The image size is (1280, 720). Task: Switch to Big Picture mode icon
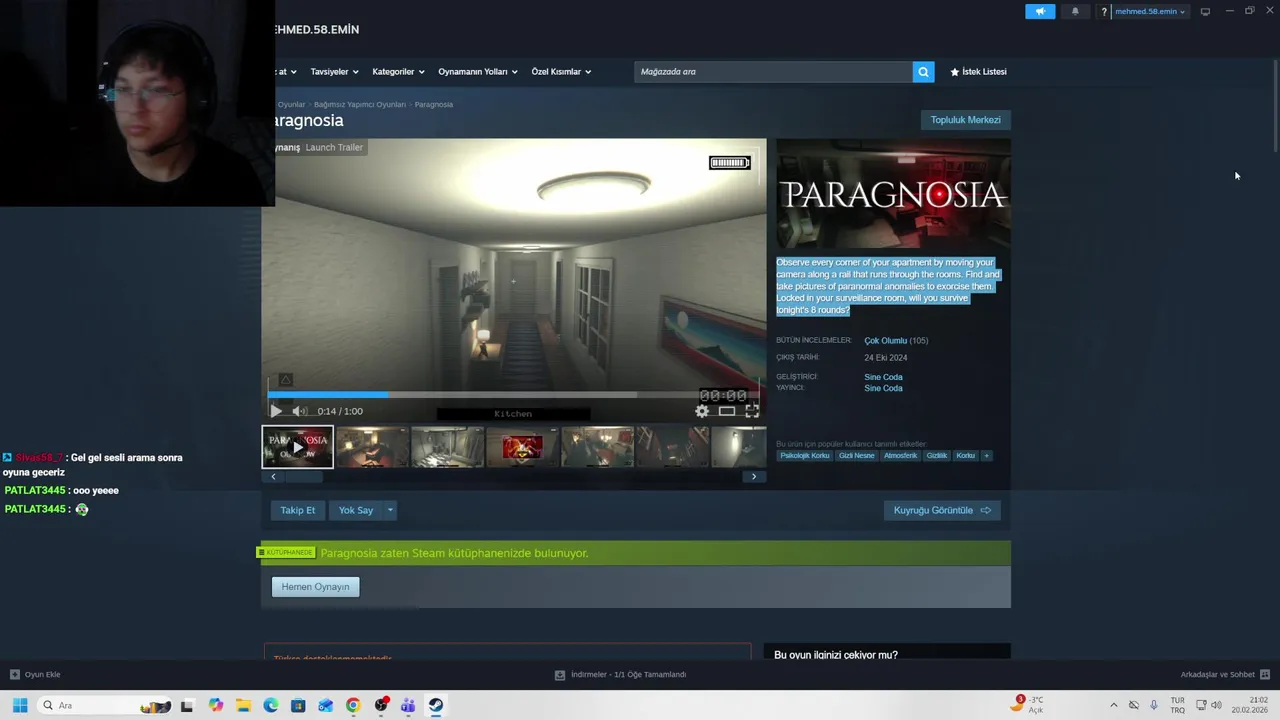point(1205,12)
